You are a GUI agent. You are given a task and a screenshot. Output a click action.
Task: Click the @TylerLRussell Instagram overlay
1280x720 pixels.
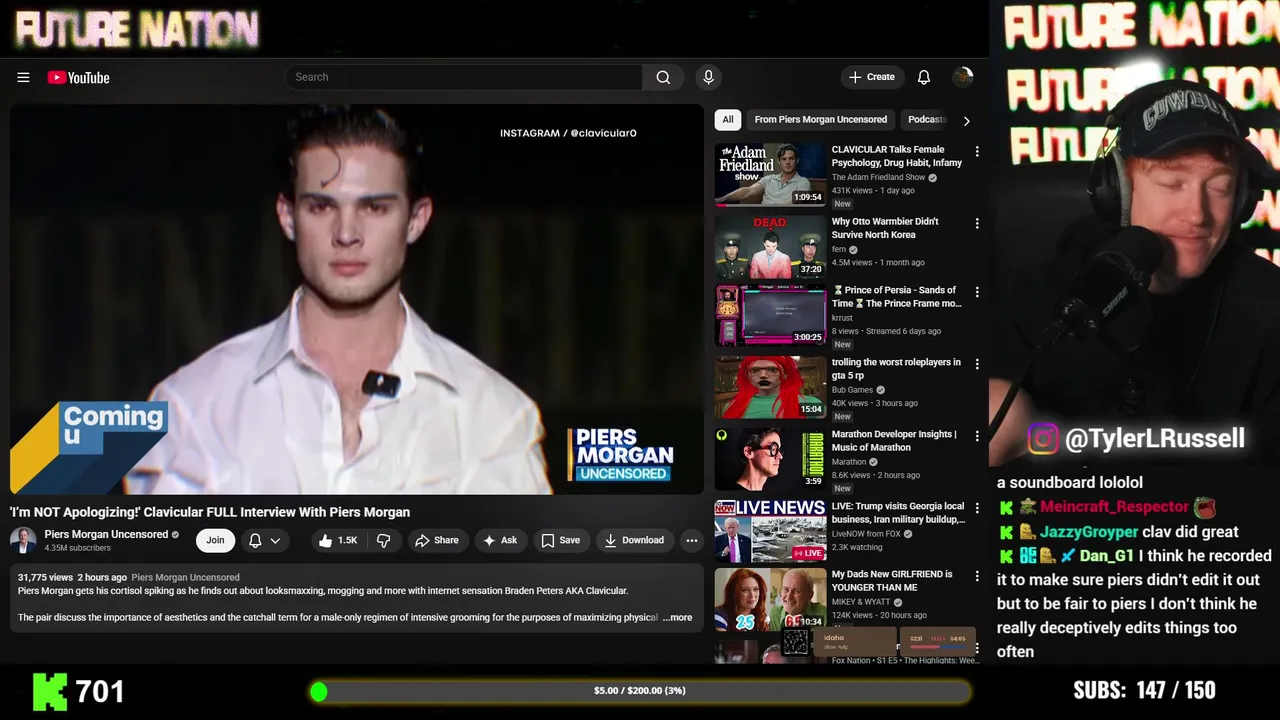point(1137,438)
